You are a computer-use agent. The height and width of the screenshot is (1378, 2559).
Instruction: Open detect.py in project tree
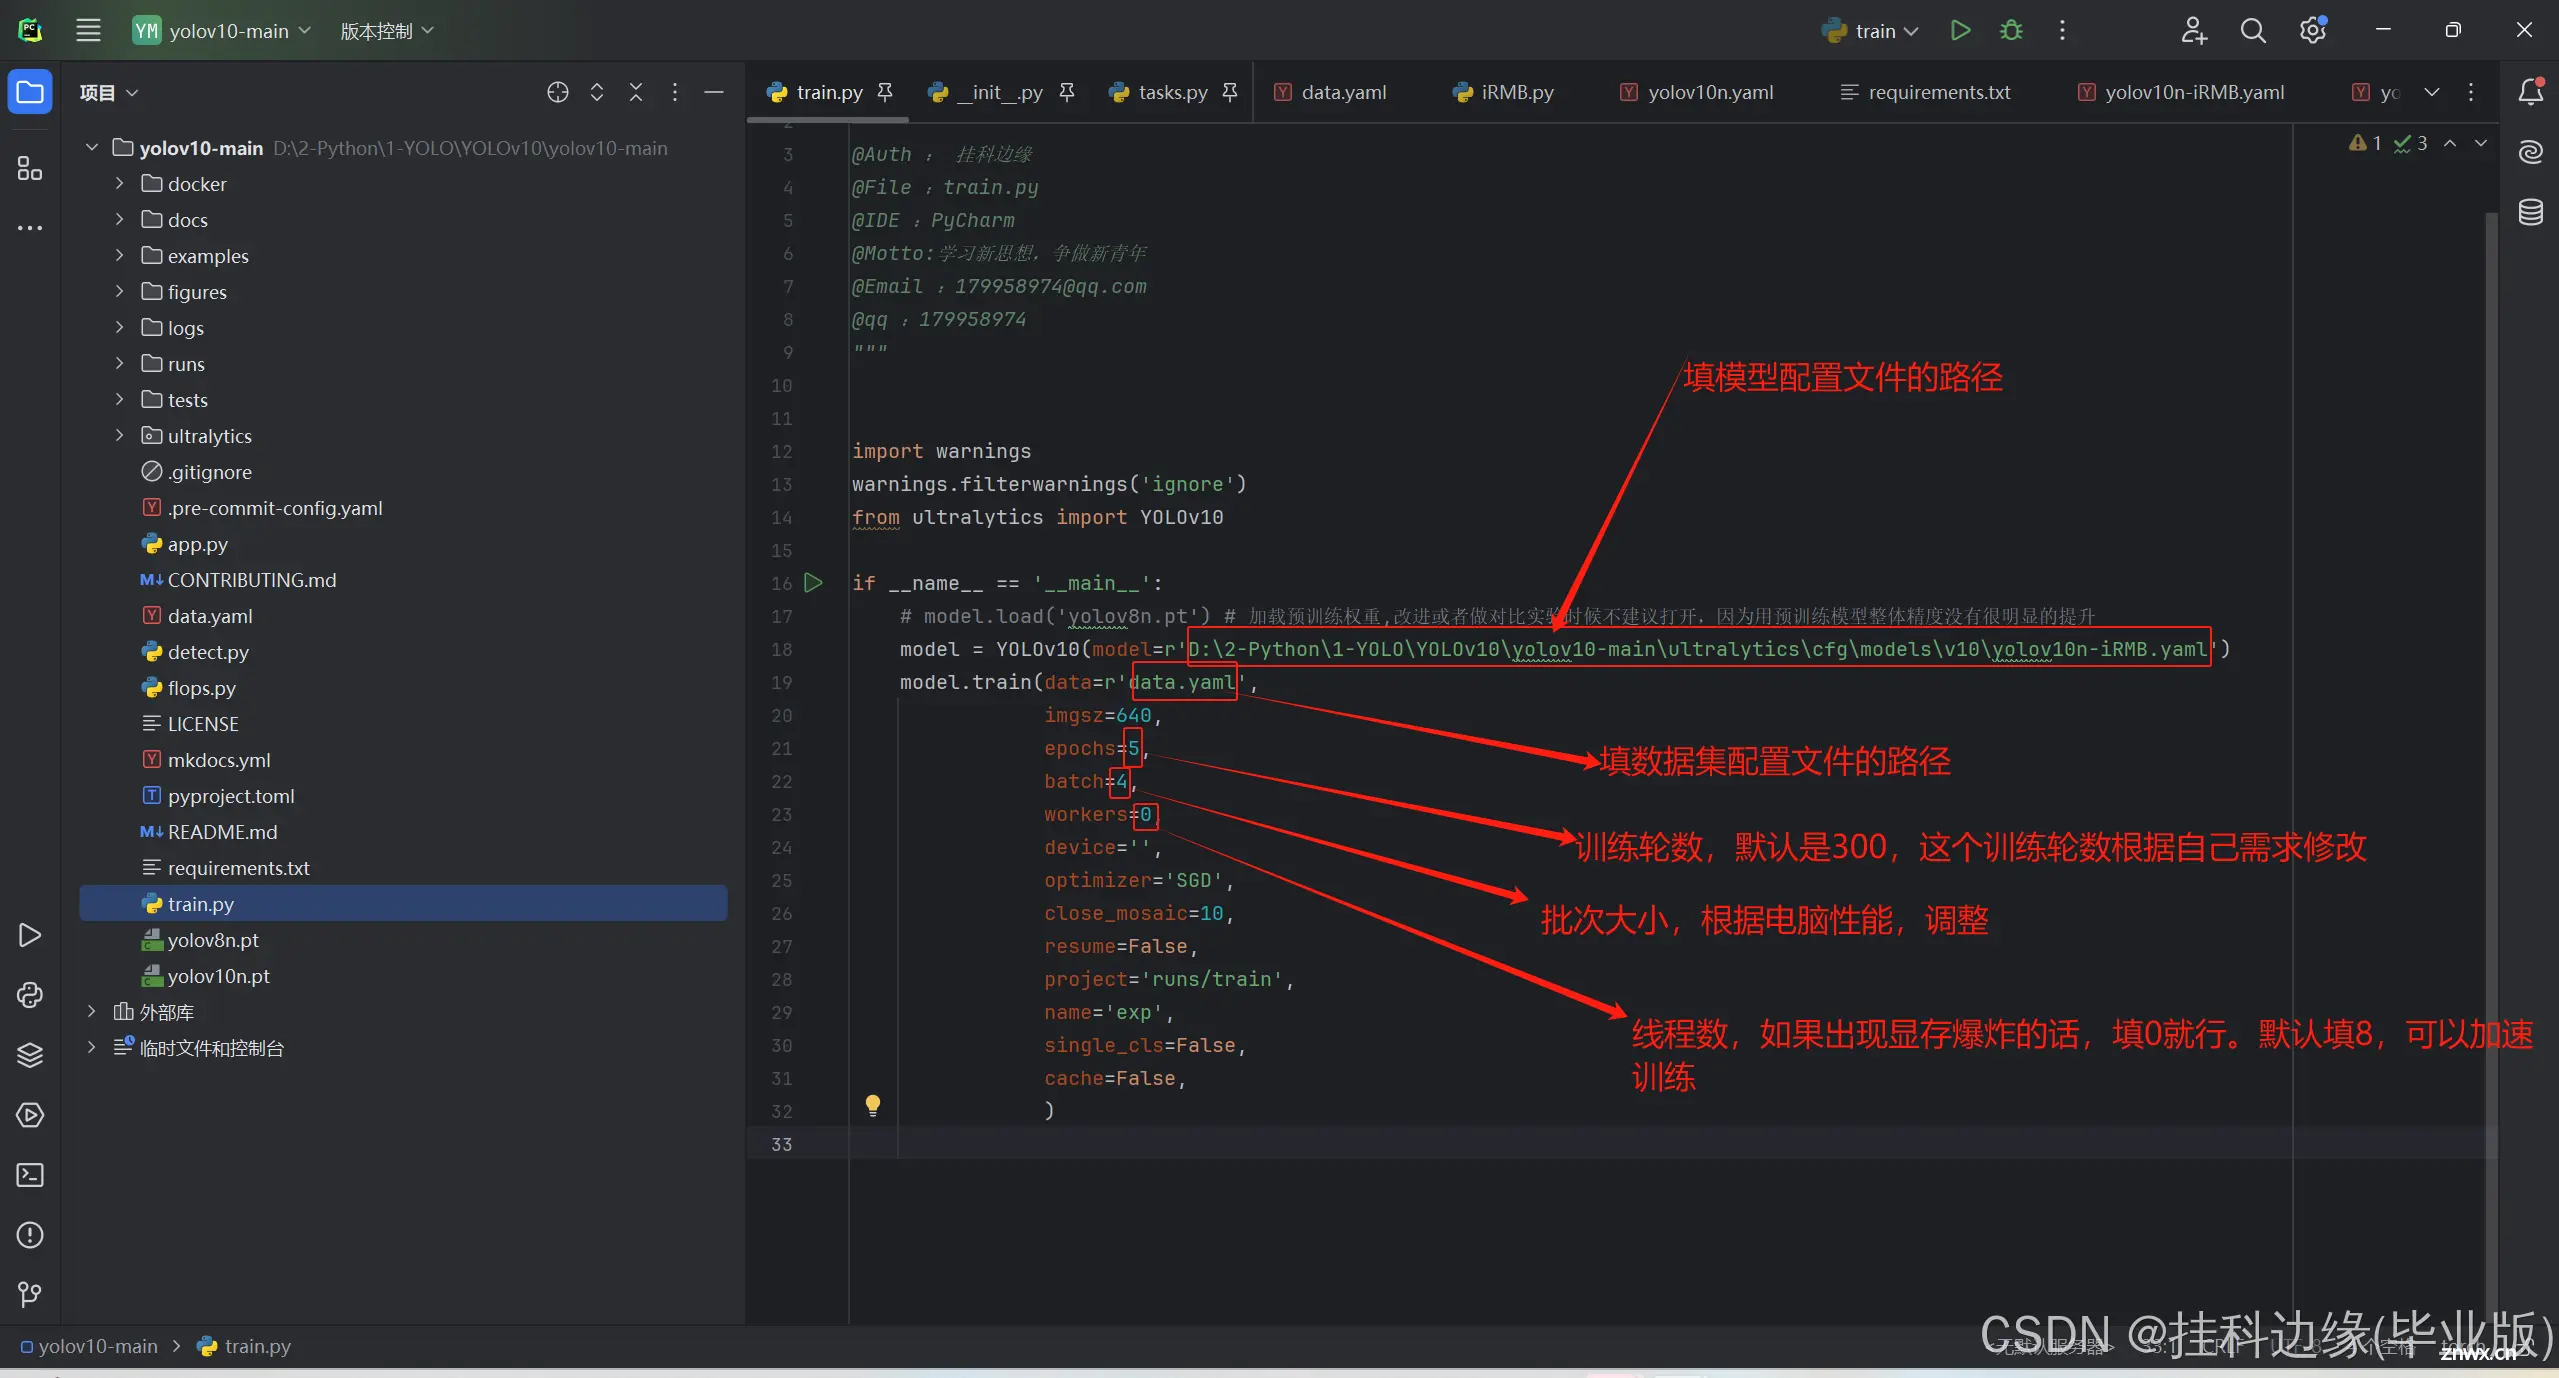coord(208,651)
